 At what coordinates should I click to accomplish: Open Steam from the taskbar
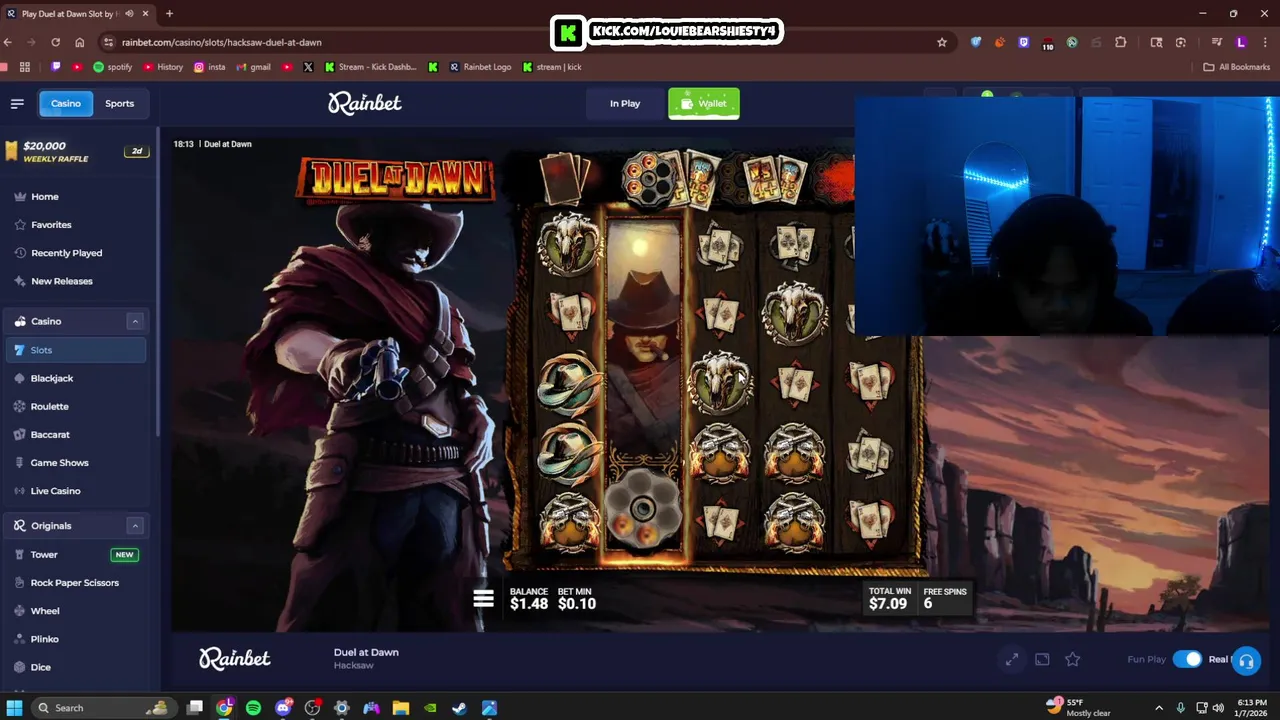point(459,708)
